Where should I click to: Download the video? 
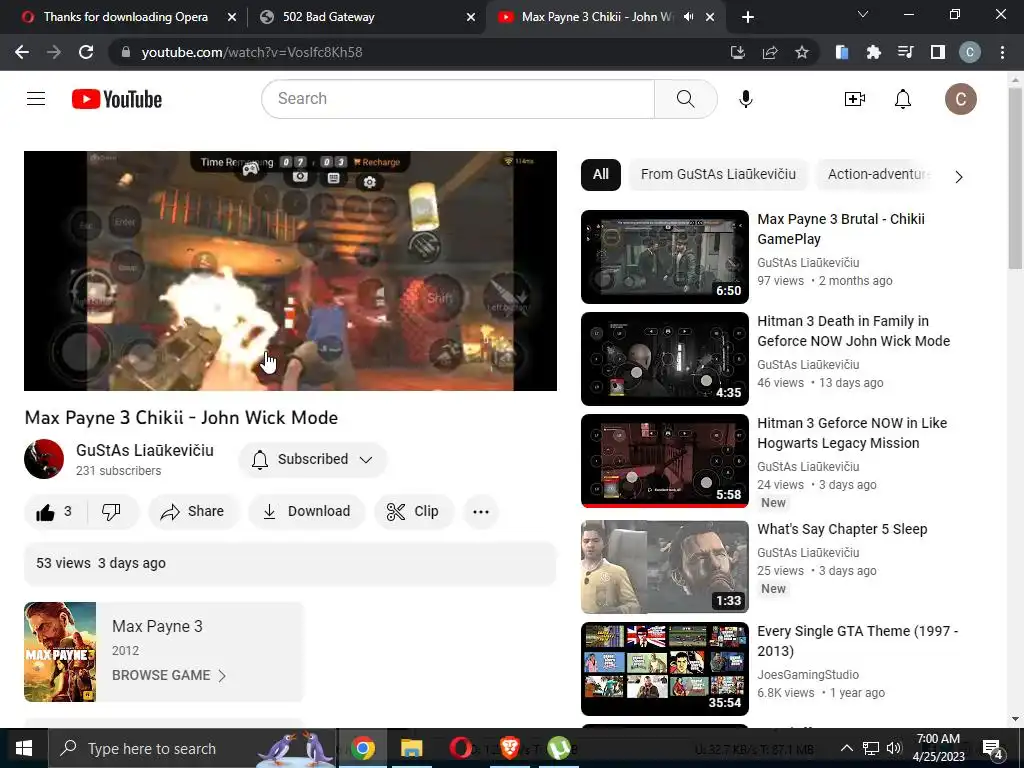306,511
